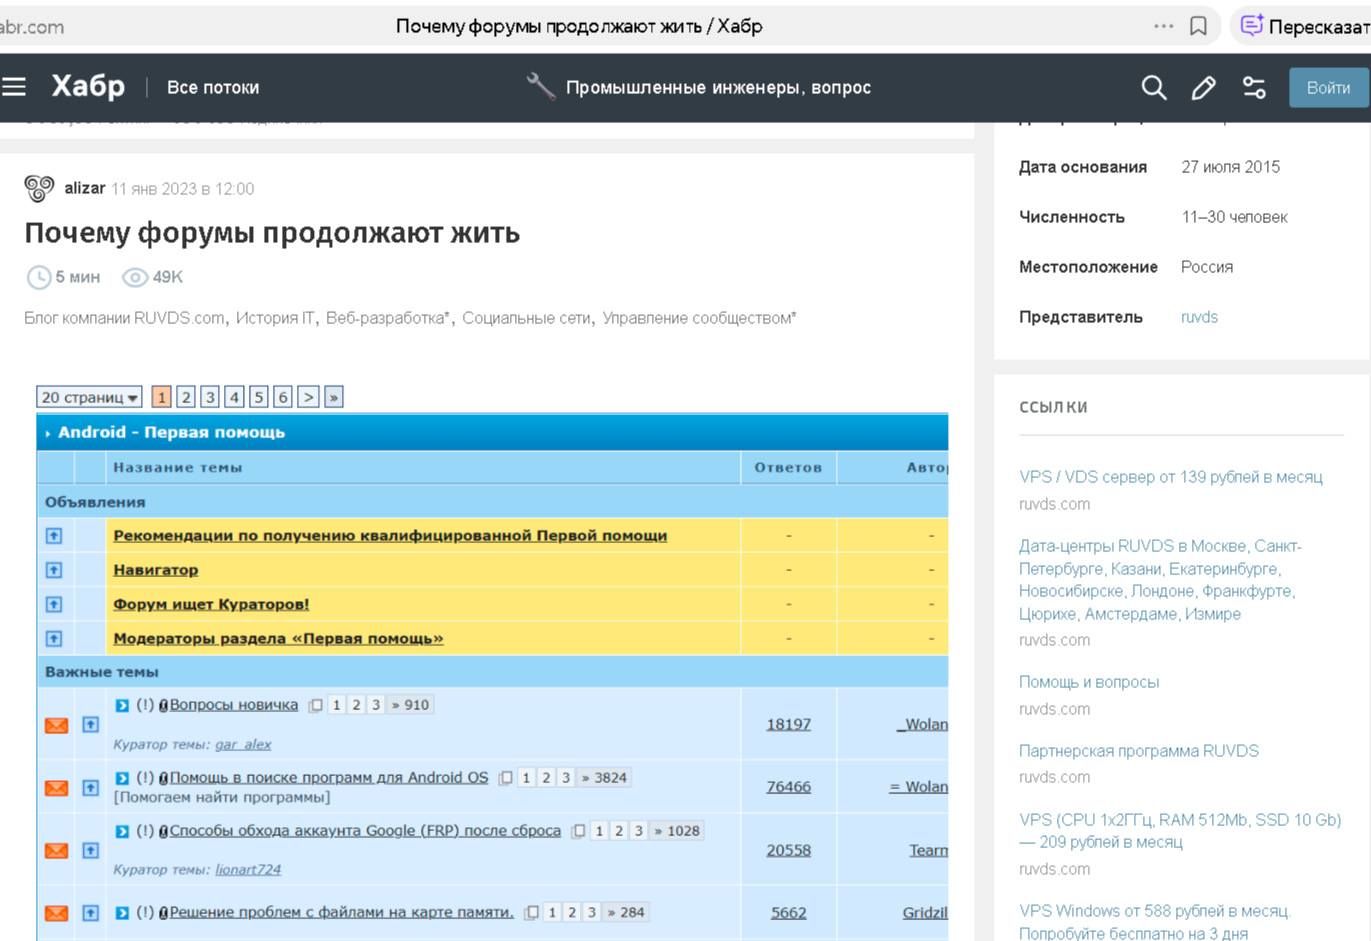Open Помощь и вопросы sidebar link
Screen dimensions: 1371x941
(x=1089, y=682)
